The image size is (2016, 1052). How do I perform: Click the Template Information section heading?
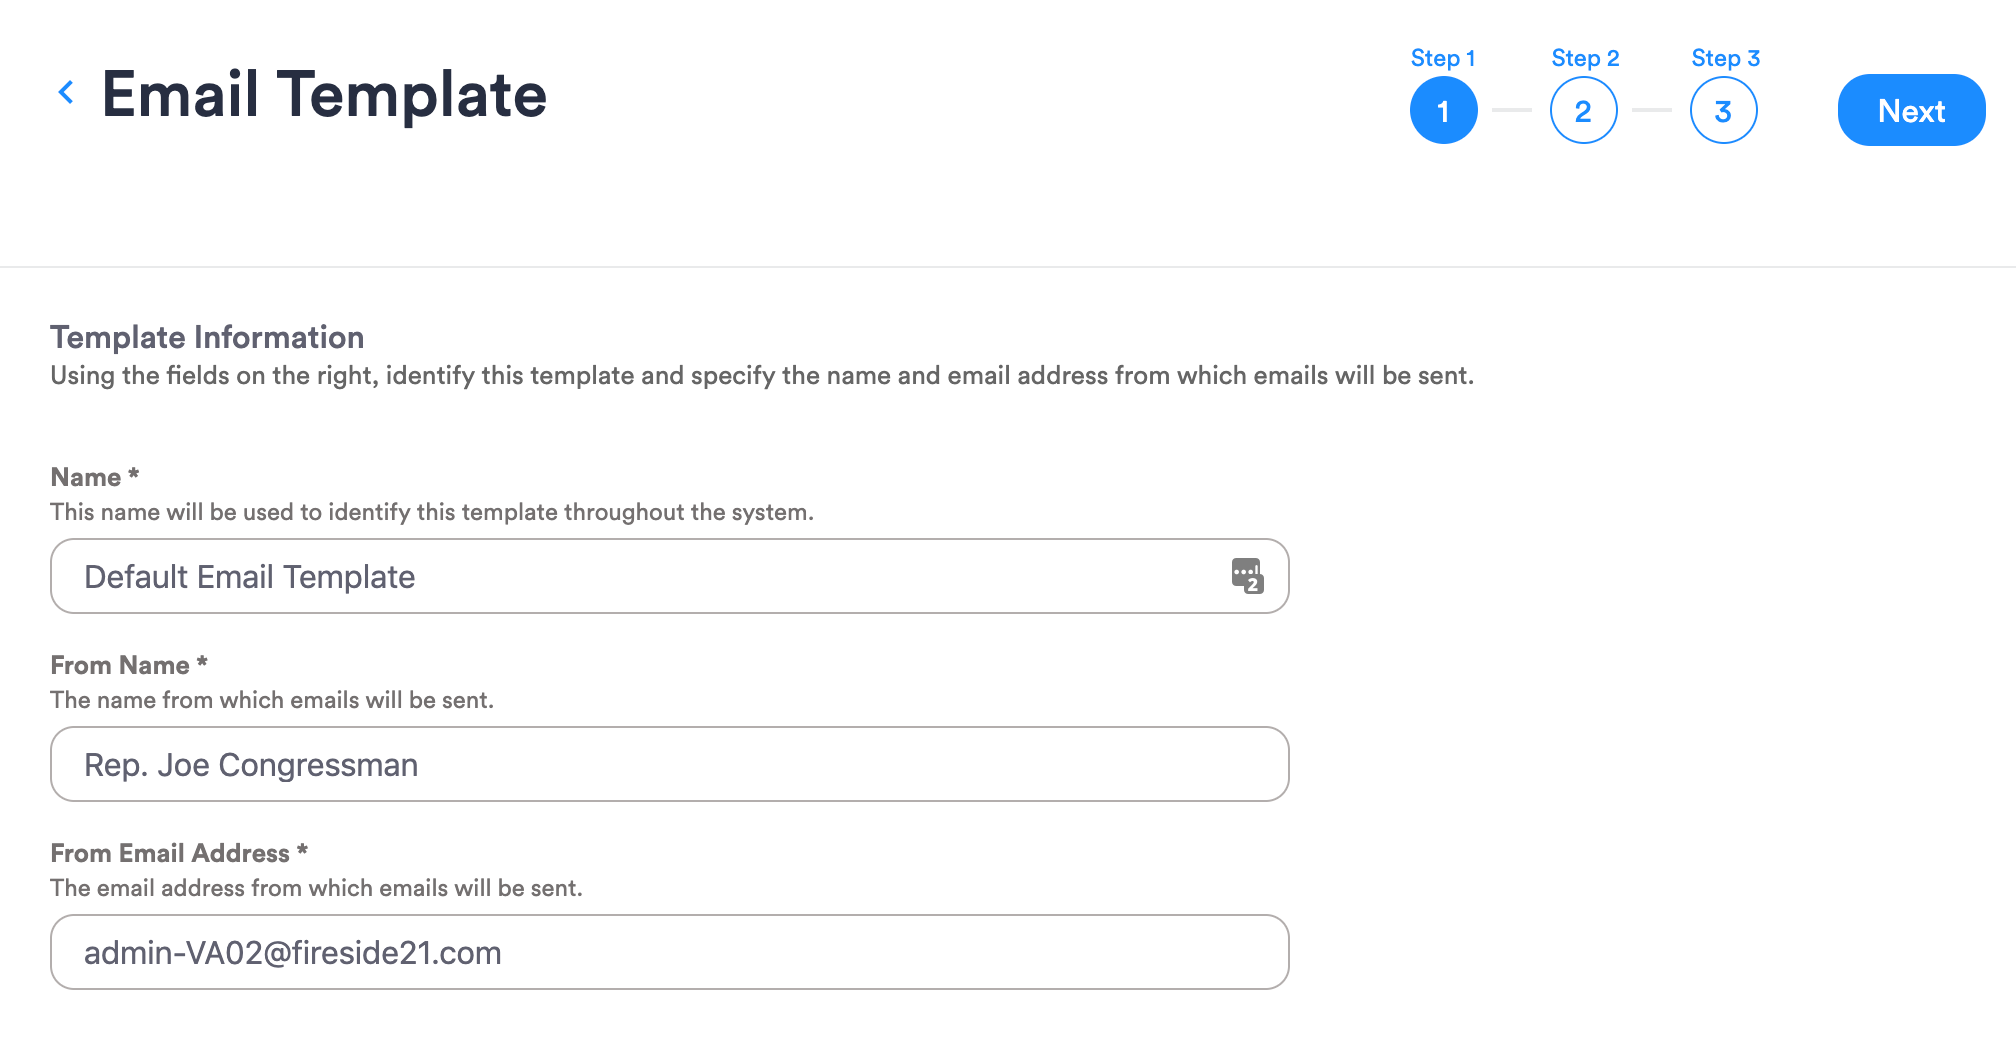click(x=207, y=337)
